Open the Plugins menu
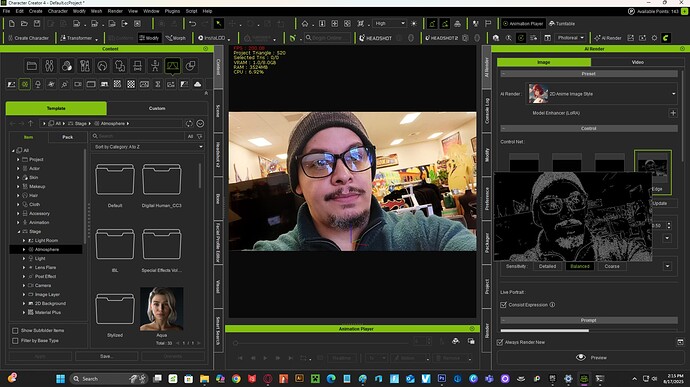Image resolution: width=690 pixels, height=387 pixels. click(172, 11)
